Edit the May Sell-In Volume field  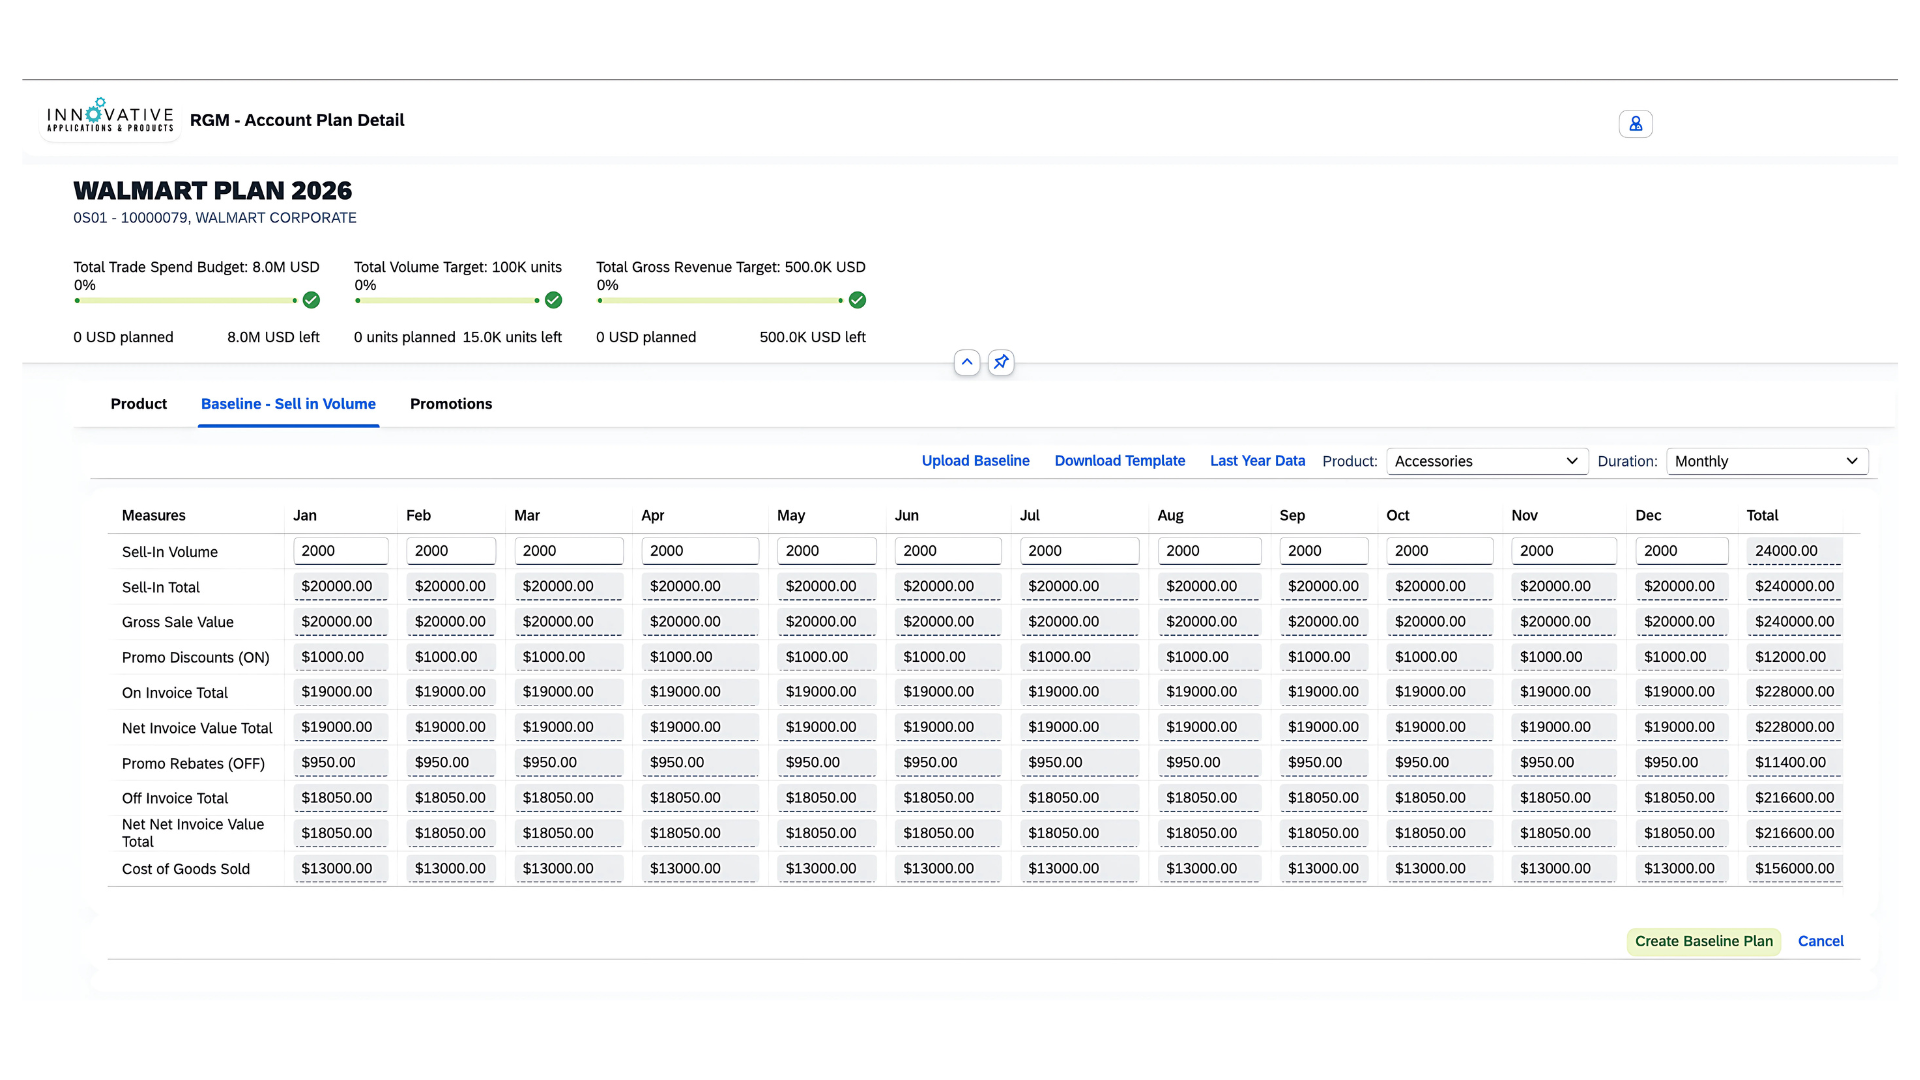(826, 551)
